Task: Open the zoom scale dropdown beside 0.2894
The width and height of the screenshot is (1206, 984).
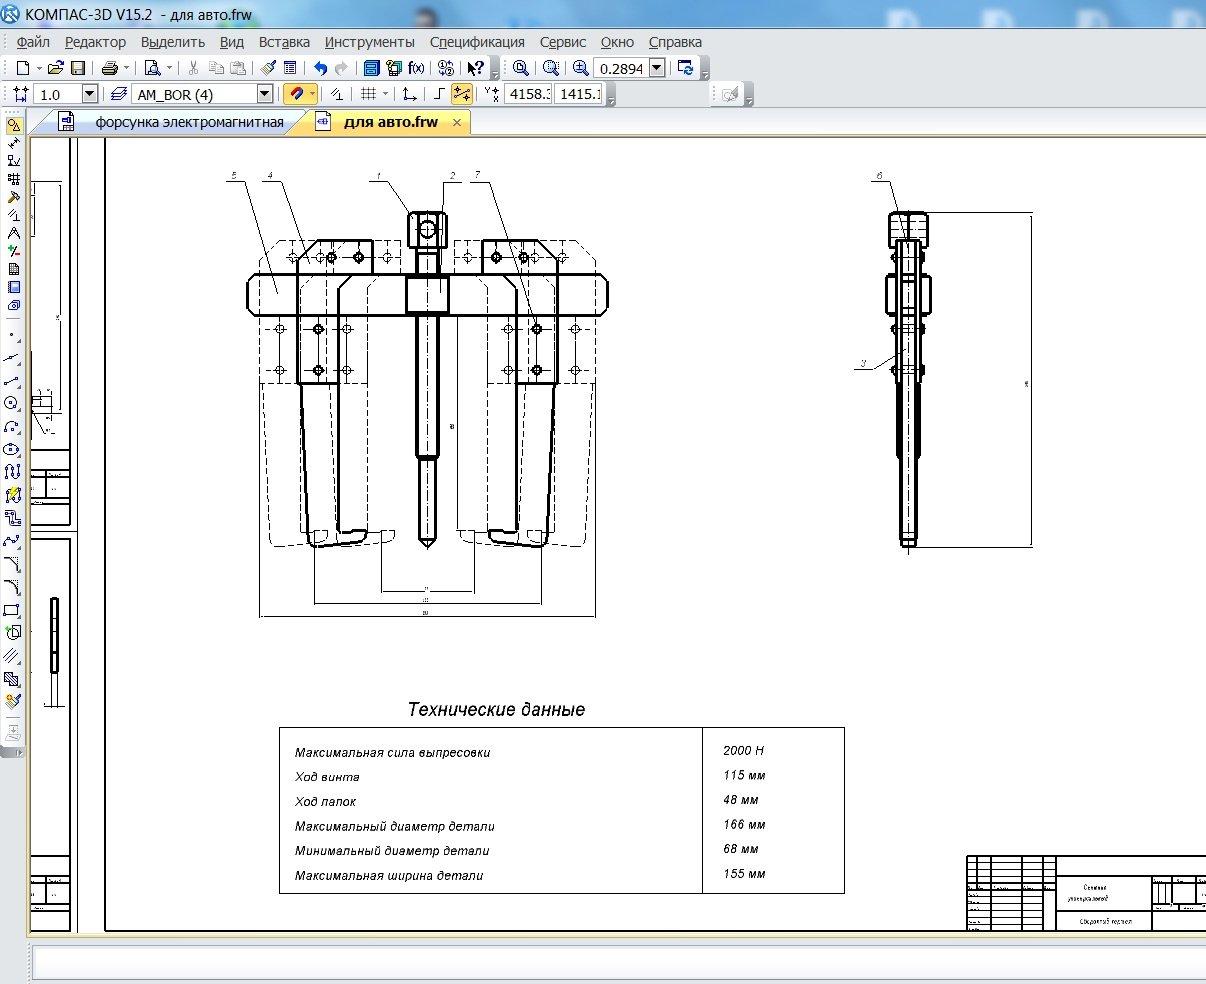Action: 656,68
